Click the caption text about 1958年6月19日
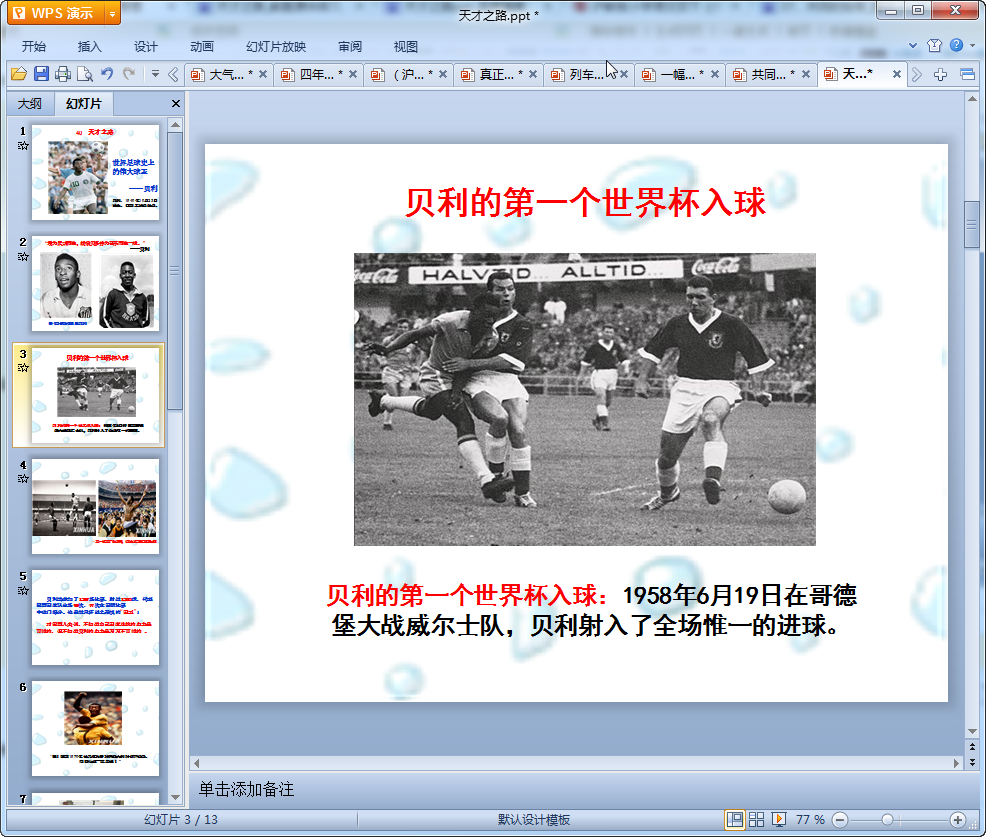 point(591,610)
